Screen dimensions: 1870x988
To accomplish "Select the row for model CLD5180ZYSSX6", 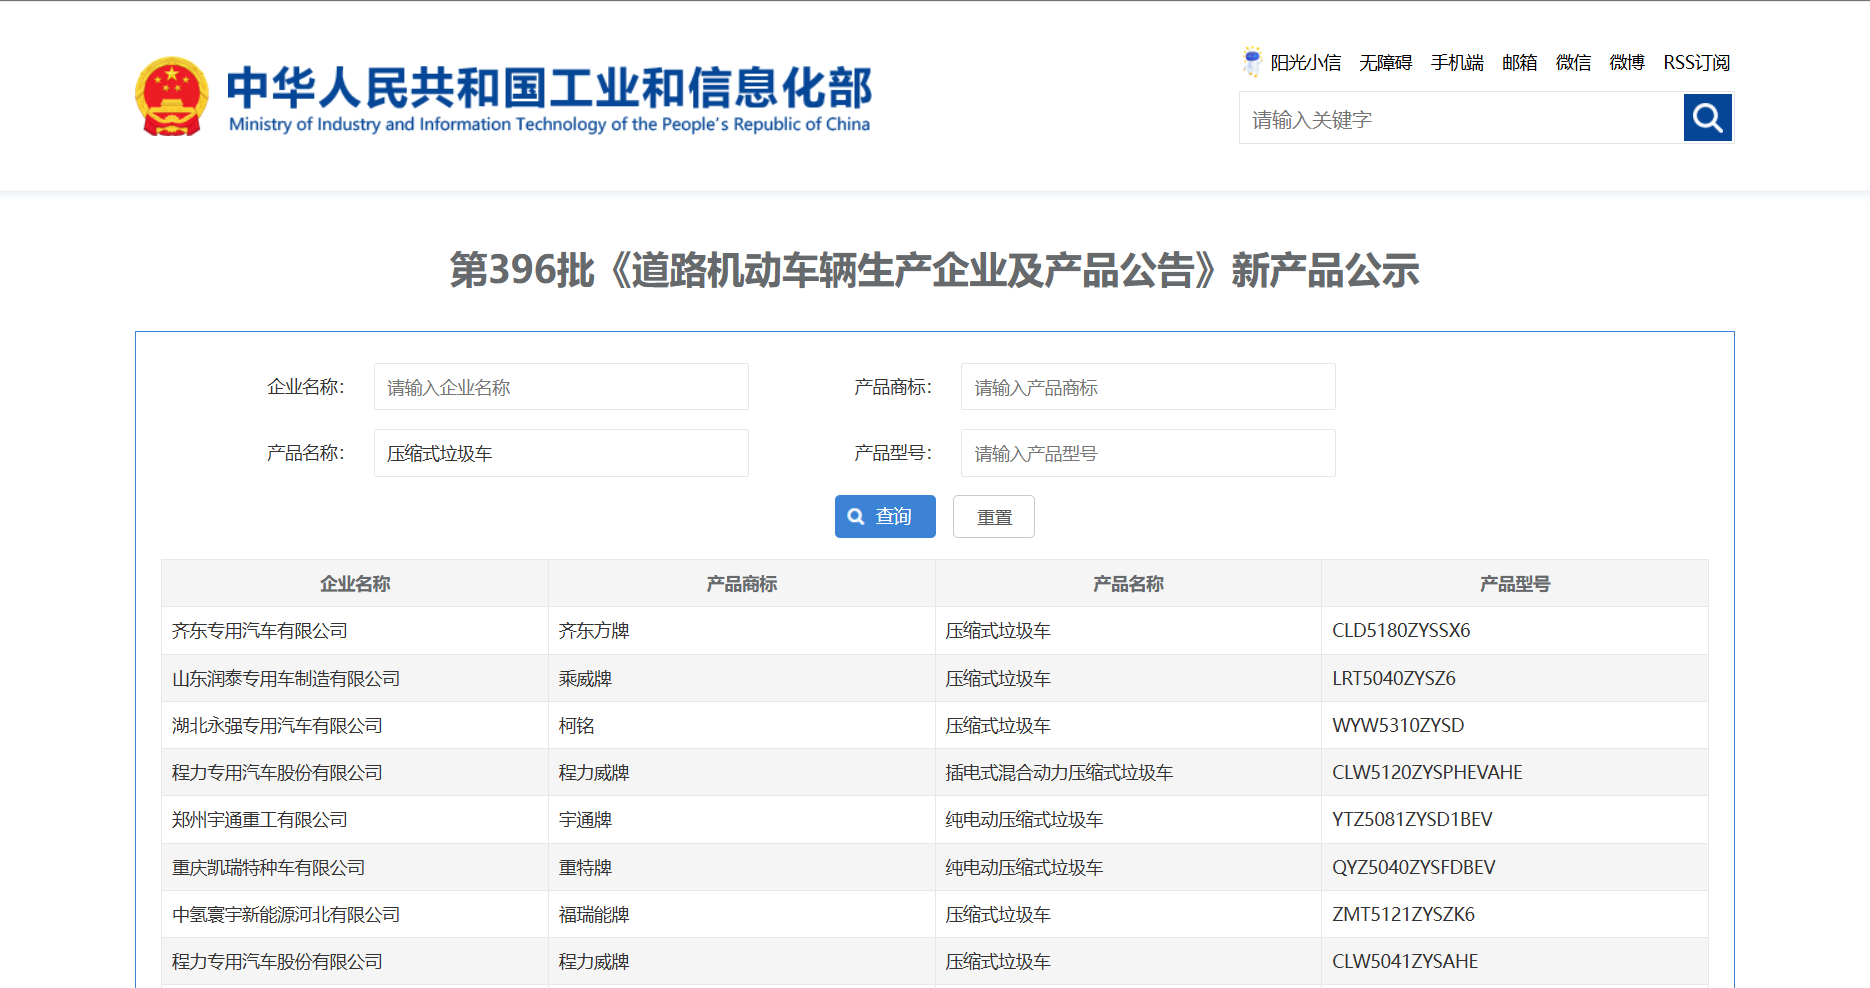I will pos(1401,631).
